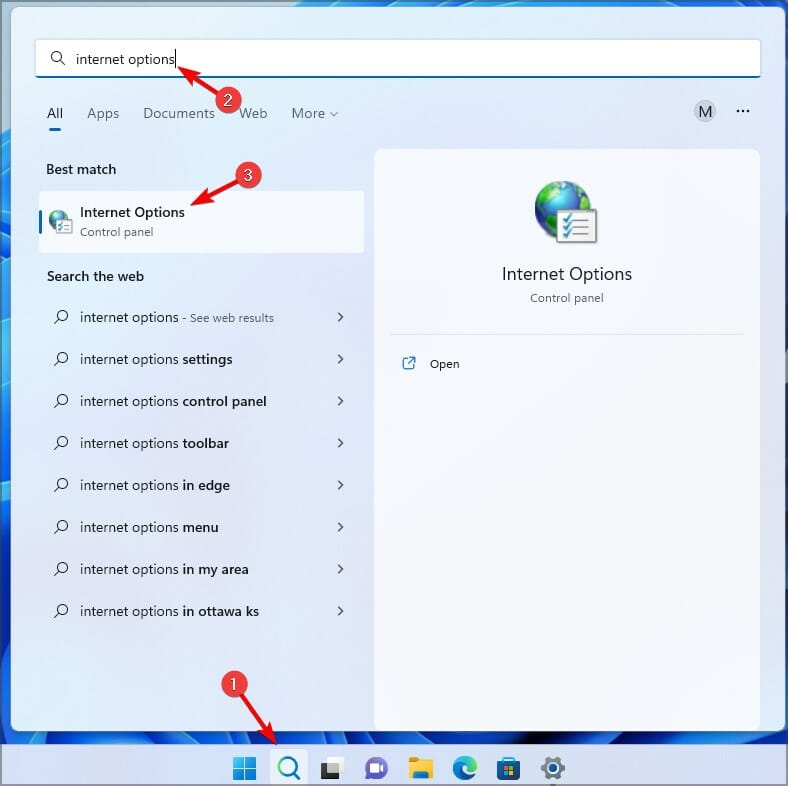Image resolution: width=788 pixels, height=786 pixels.
Task: Select 'internet options control panel' suggestion text
Action: coord(173,402)
